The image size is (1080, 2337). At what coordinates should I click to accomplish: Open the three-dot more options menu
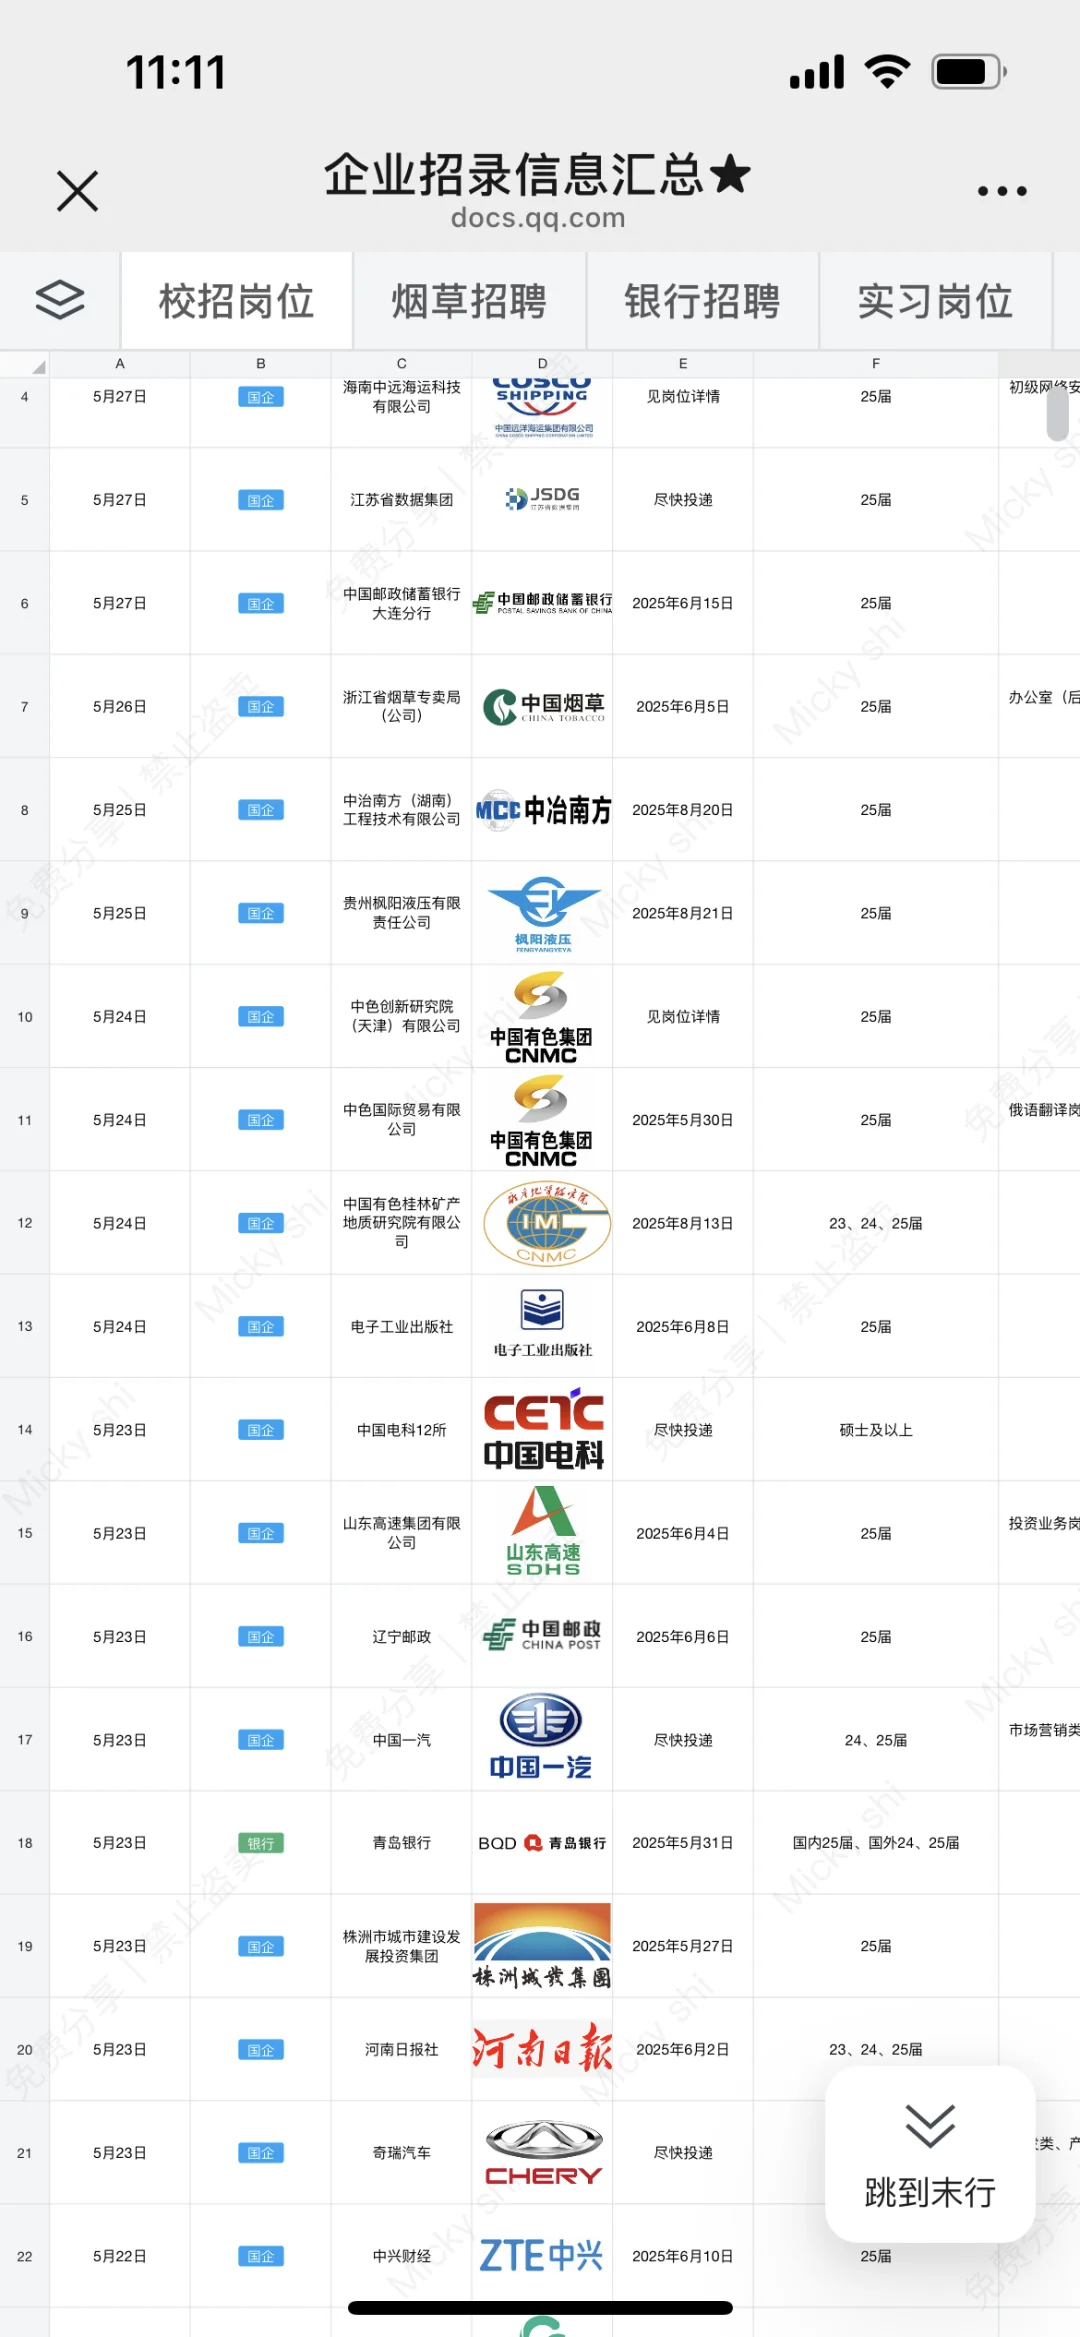(x=1002, y=191)
